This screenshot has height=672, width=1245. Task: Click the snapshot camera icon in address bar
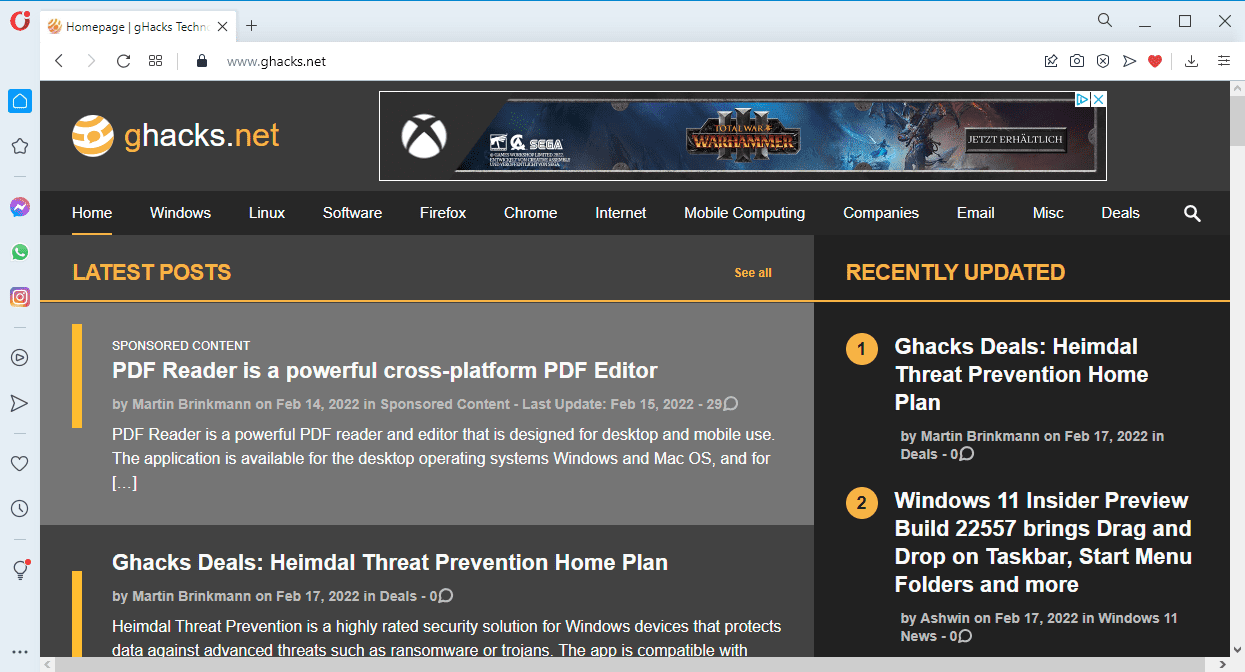(1076, 61)
